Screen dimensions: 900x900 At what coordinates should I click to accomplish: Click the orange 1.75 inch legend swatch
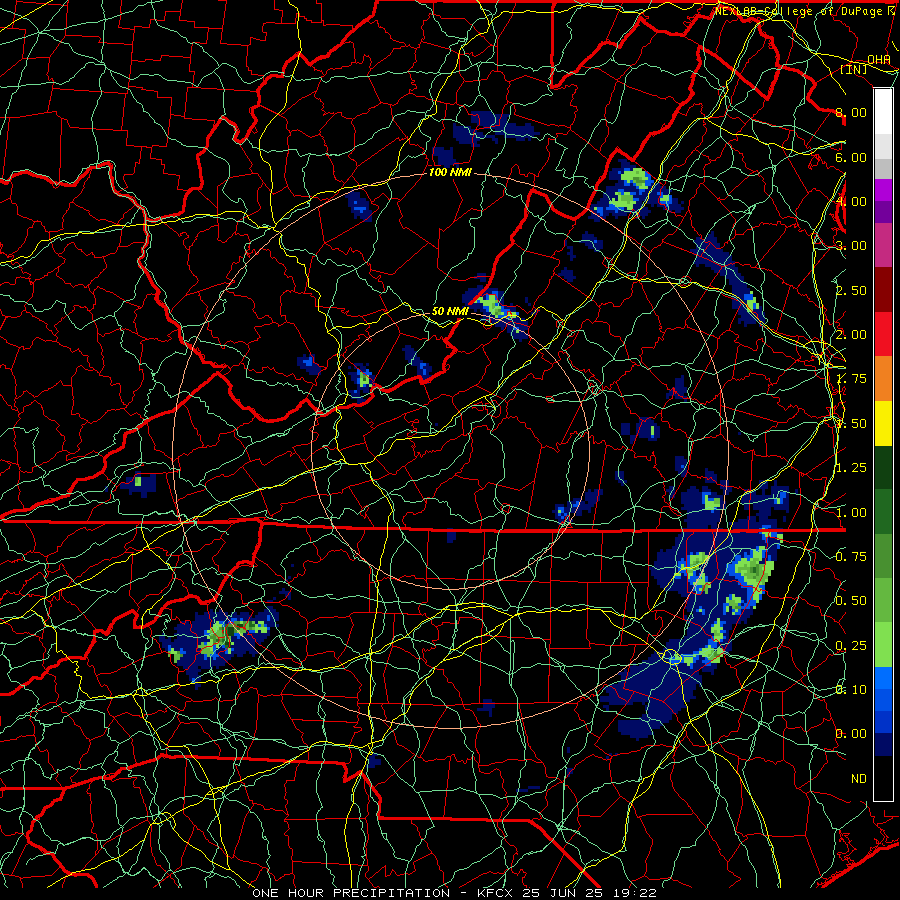tap(883, 378)
